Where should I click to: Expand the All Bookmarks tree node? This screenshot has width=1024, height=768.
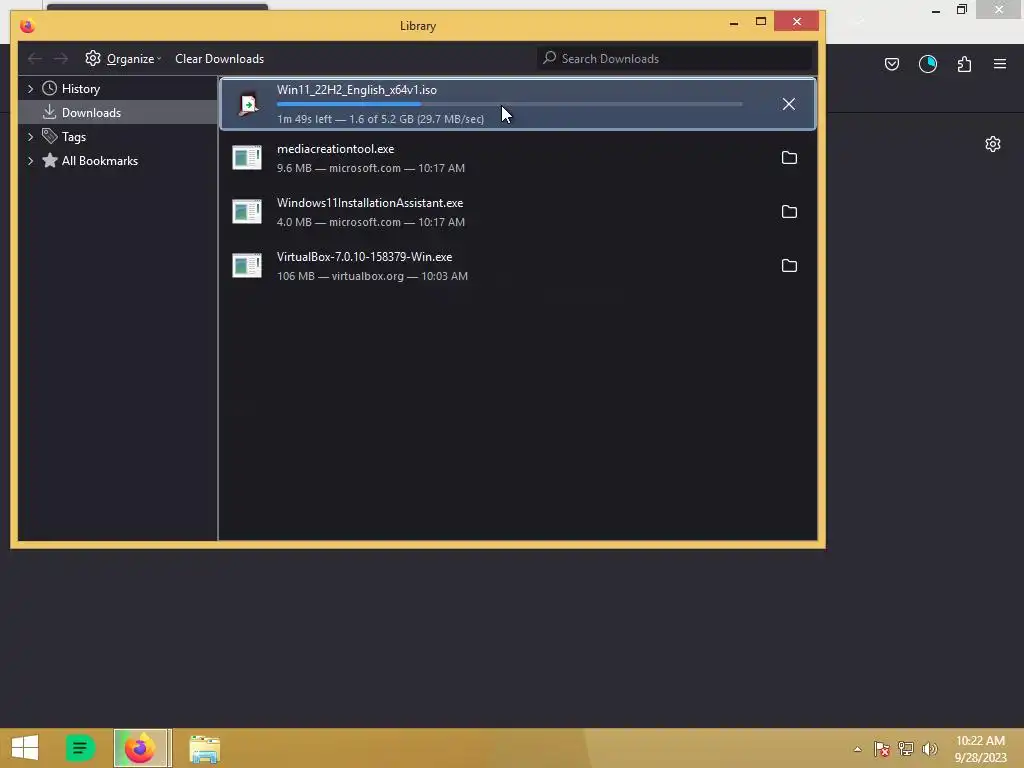[30, 161]
